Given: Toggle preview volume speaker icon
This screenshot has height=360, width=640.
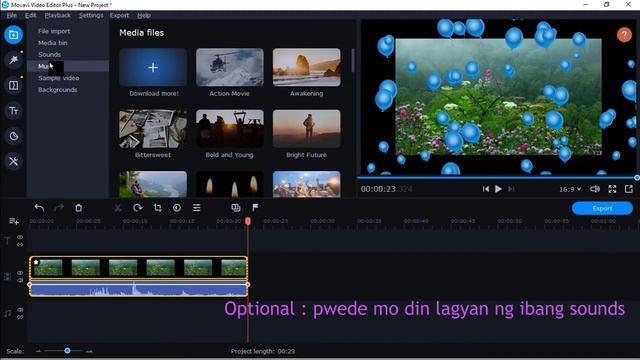Looking at the screenshot, I should [595, 189].
